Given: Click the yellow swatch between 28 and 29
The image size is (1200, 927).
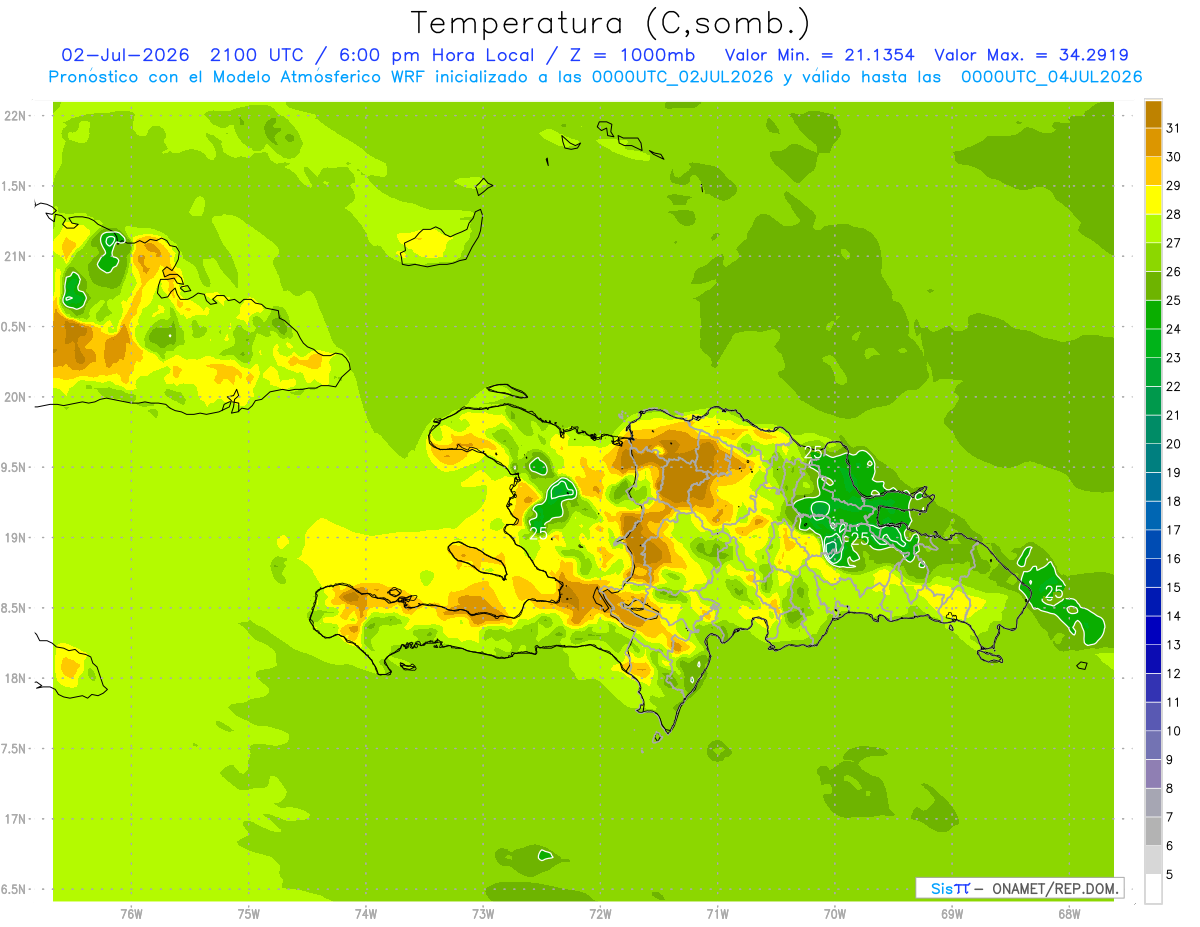Looking at the screenshot, I should pos(1153,200).
